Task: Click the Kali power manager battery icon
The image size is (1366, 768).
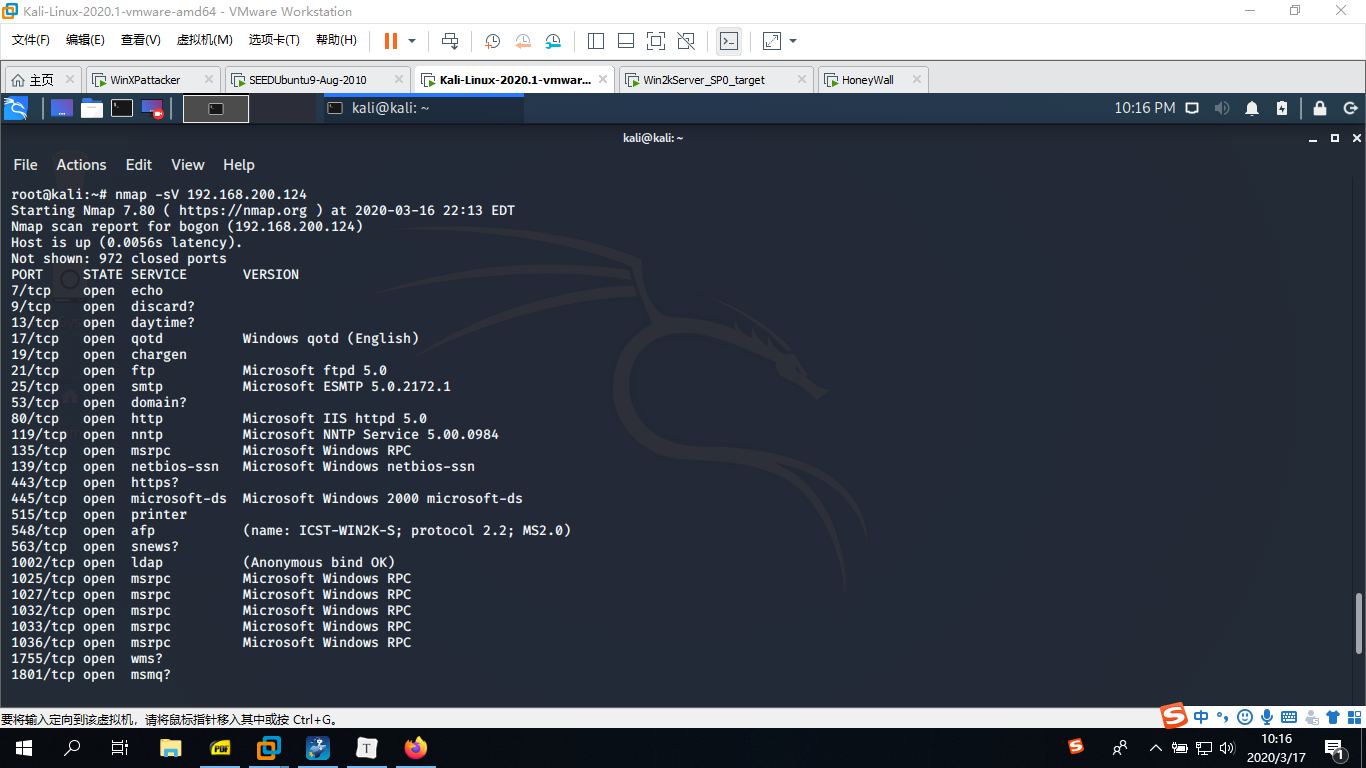Action: (1282, 108)
